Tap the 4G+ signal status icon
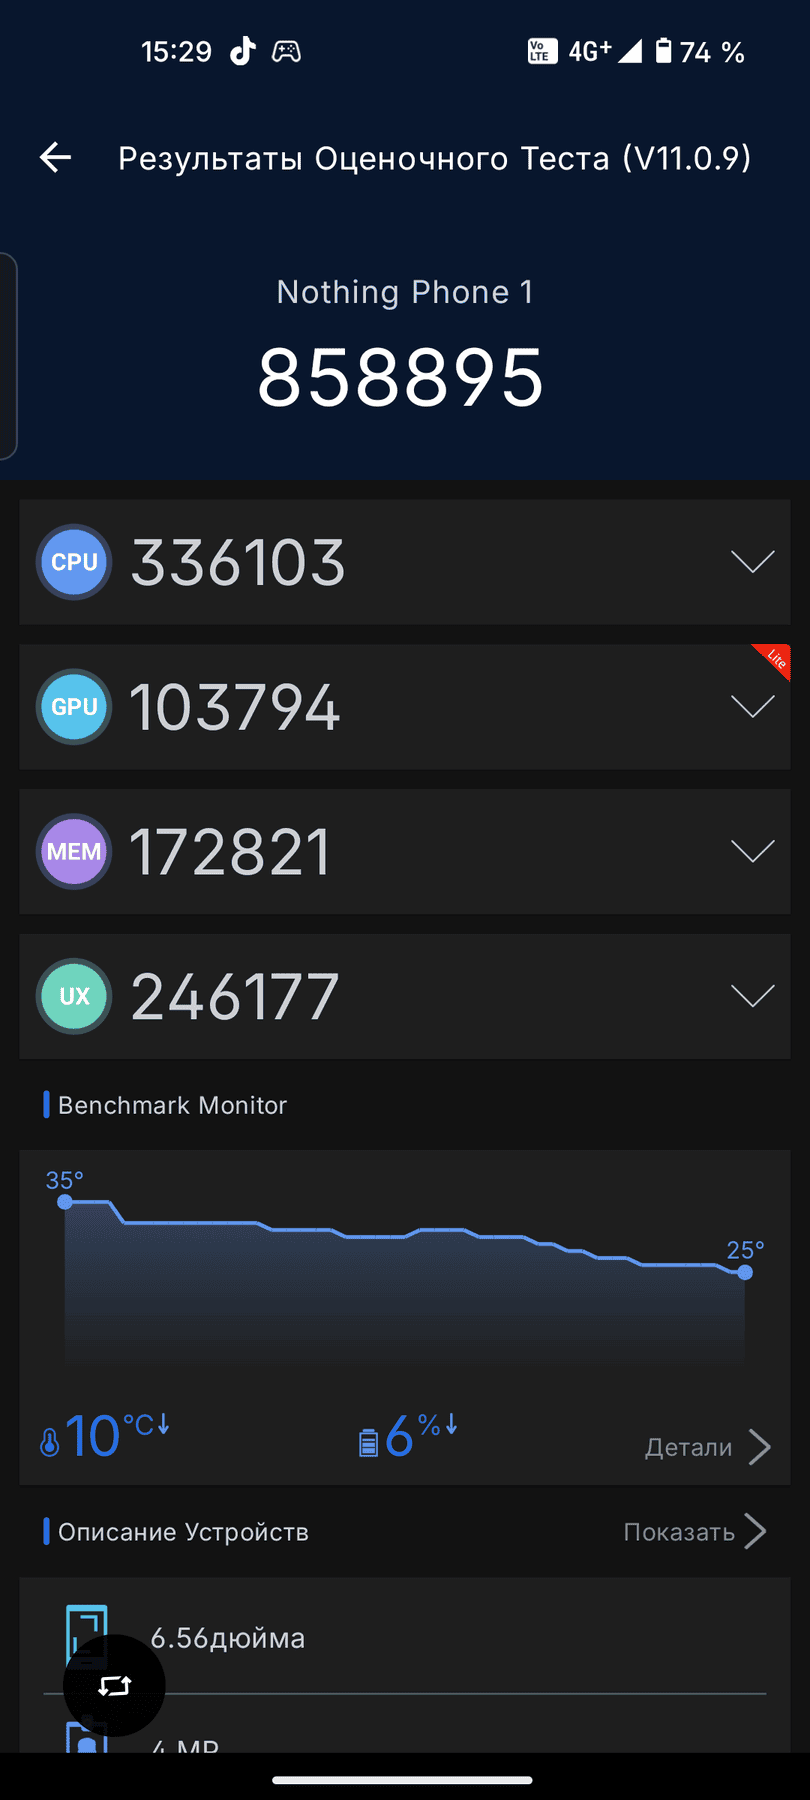Screen dimensions: 810x1800 click(x=605, y=51)
